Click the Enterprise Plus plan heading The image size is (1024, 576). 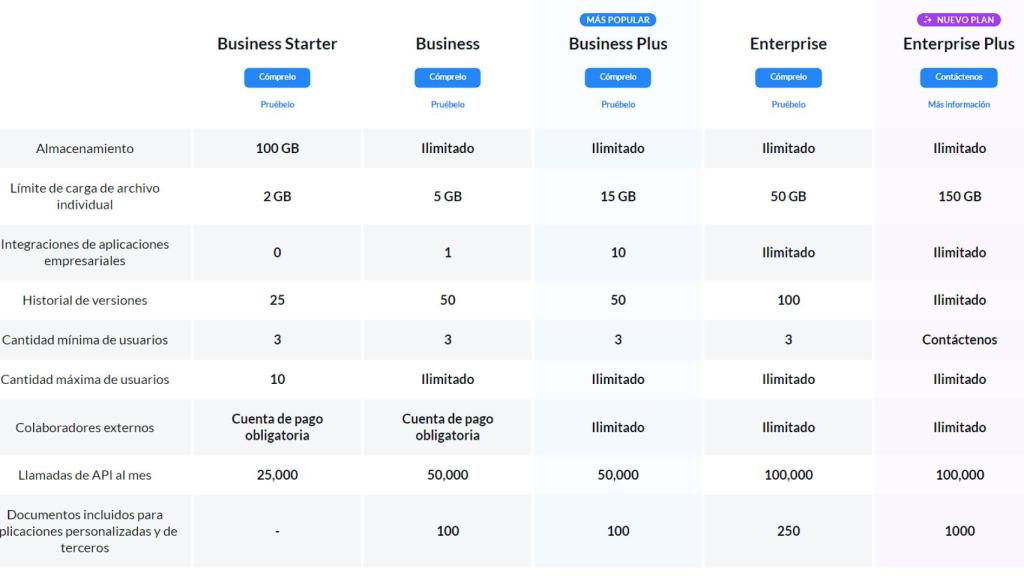click(x=959, y=44)
